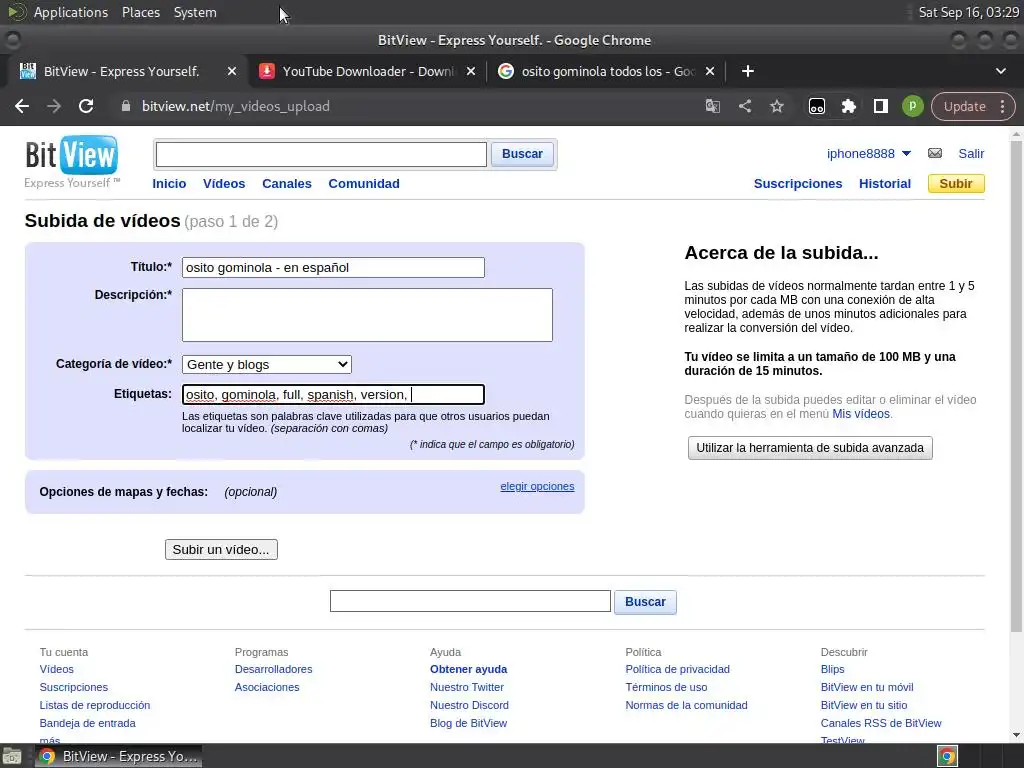Screen dimensions: 1024x768
Task: Toggle the Chrome side panel icon
Action: click(880, 106)
